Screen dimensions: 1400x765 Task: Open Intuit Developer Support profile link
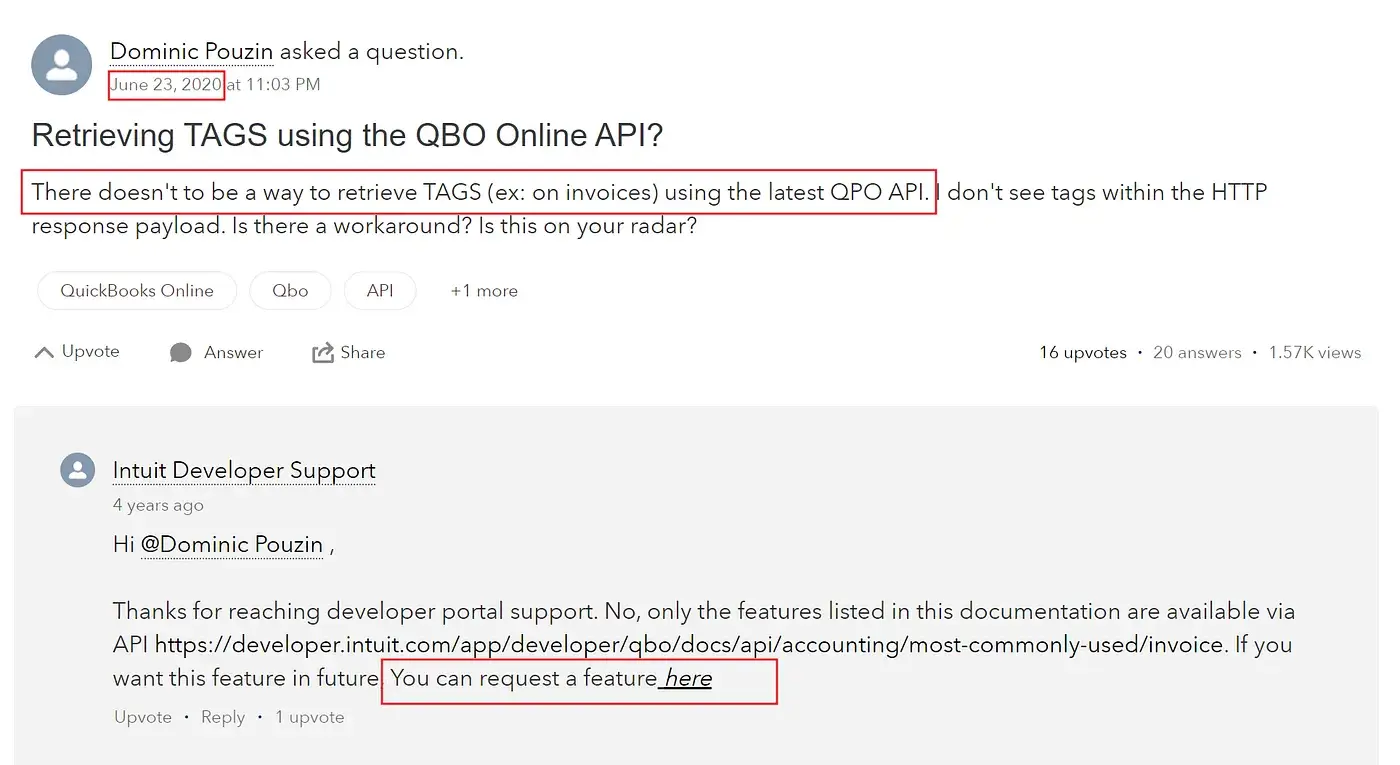(x=244, y=470)
